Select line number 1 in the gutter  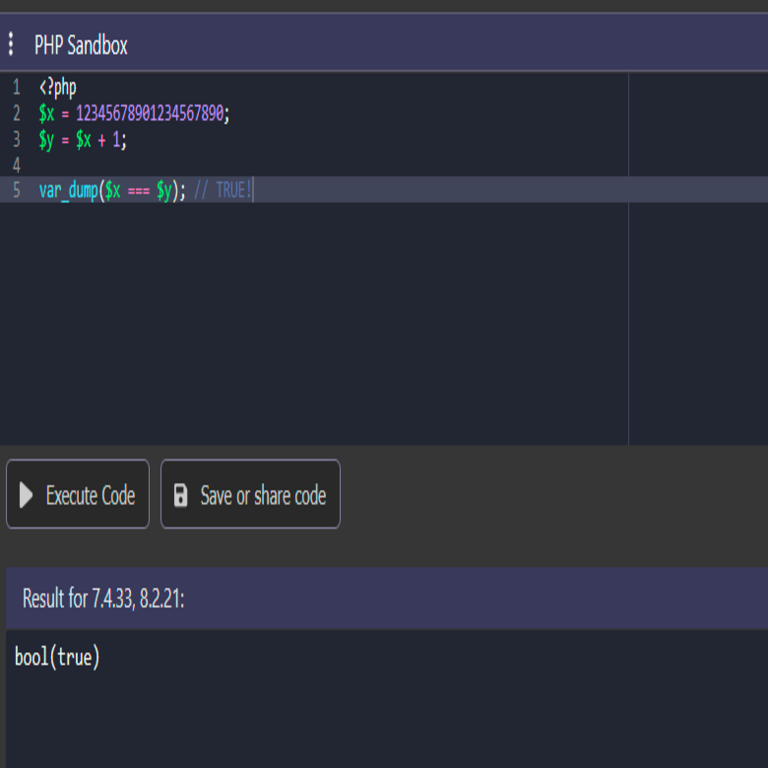tap(16, 87)
